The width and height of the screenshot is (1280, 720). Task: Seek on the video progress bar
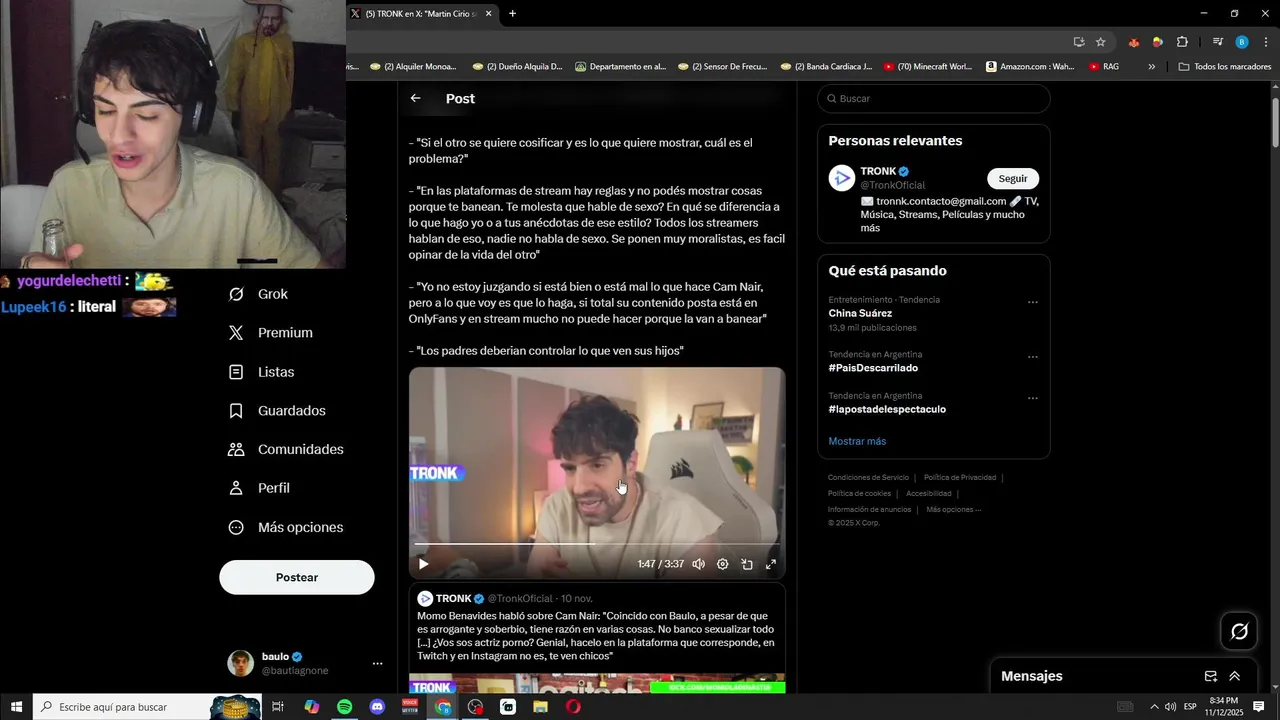(597, 544)
